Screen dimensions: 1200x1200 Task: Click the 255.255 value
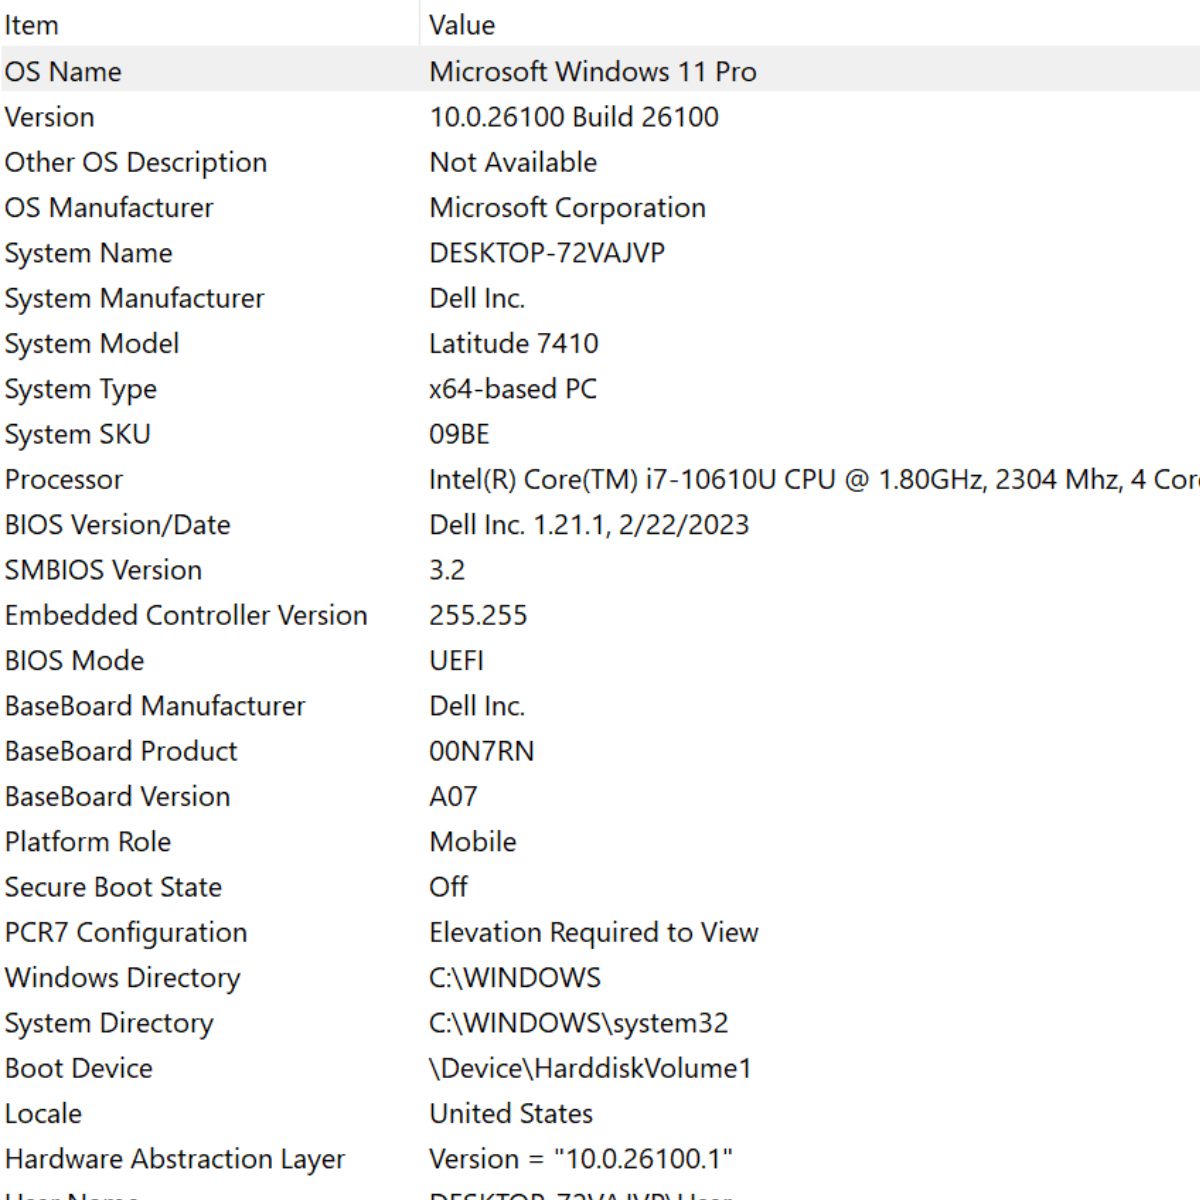[x=478, y=615]
